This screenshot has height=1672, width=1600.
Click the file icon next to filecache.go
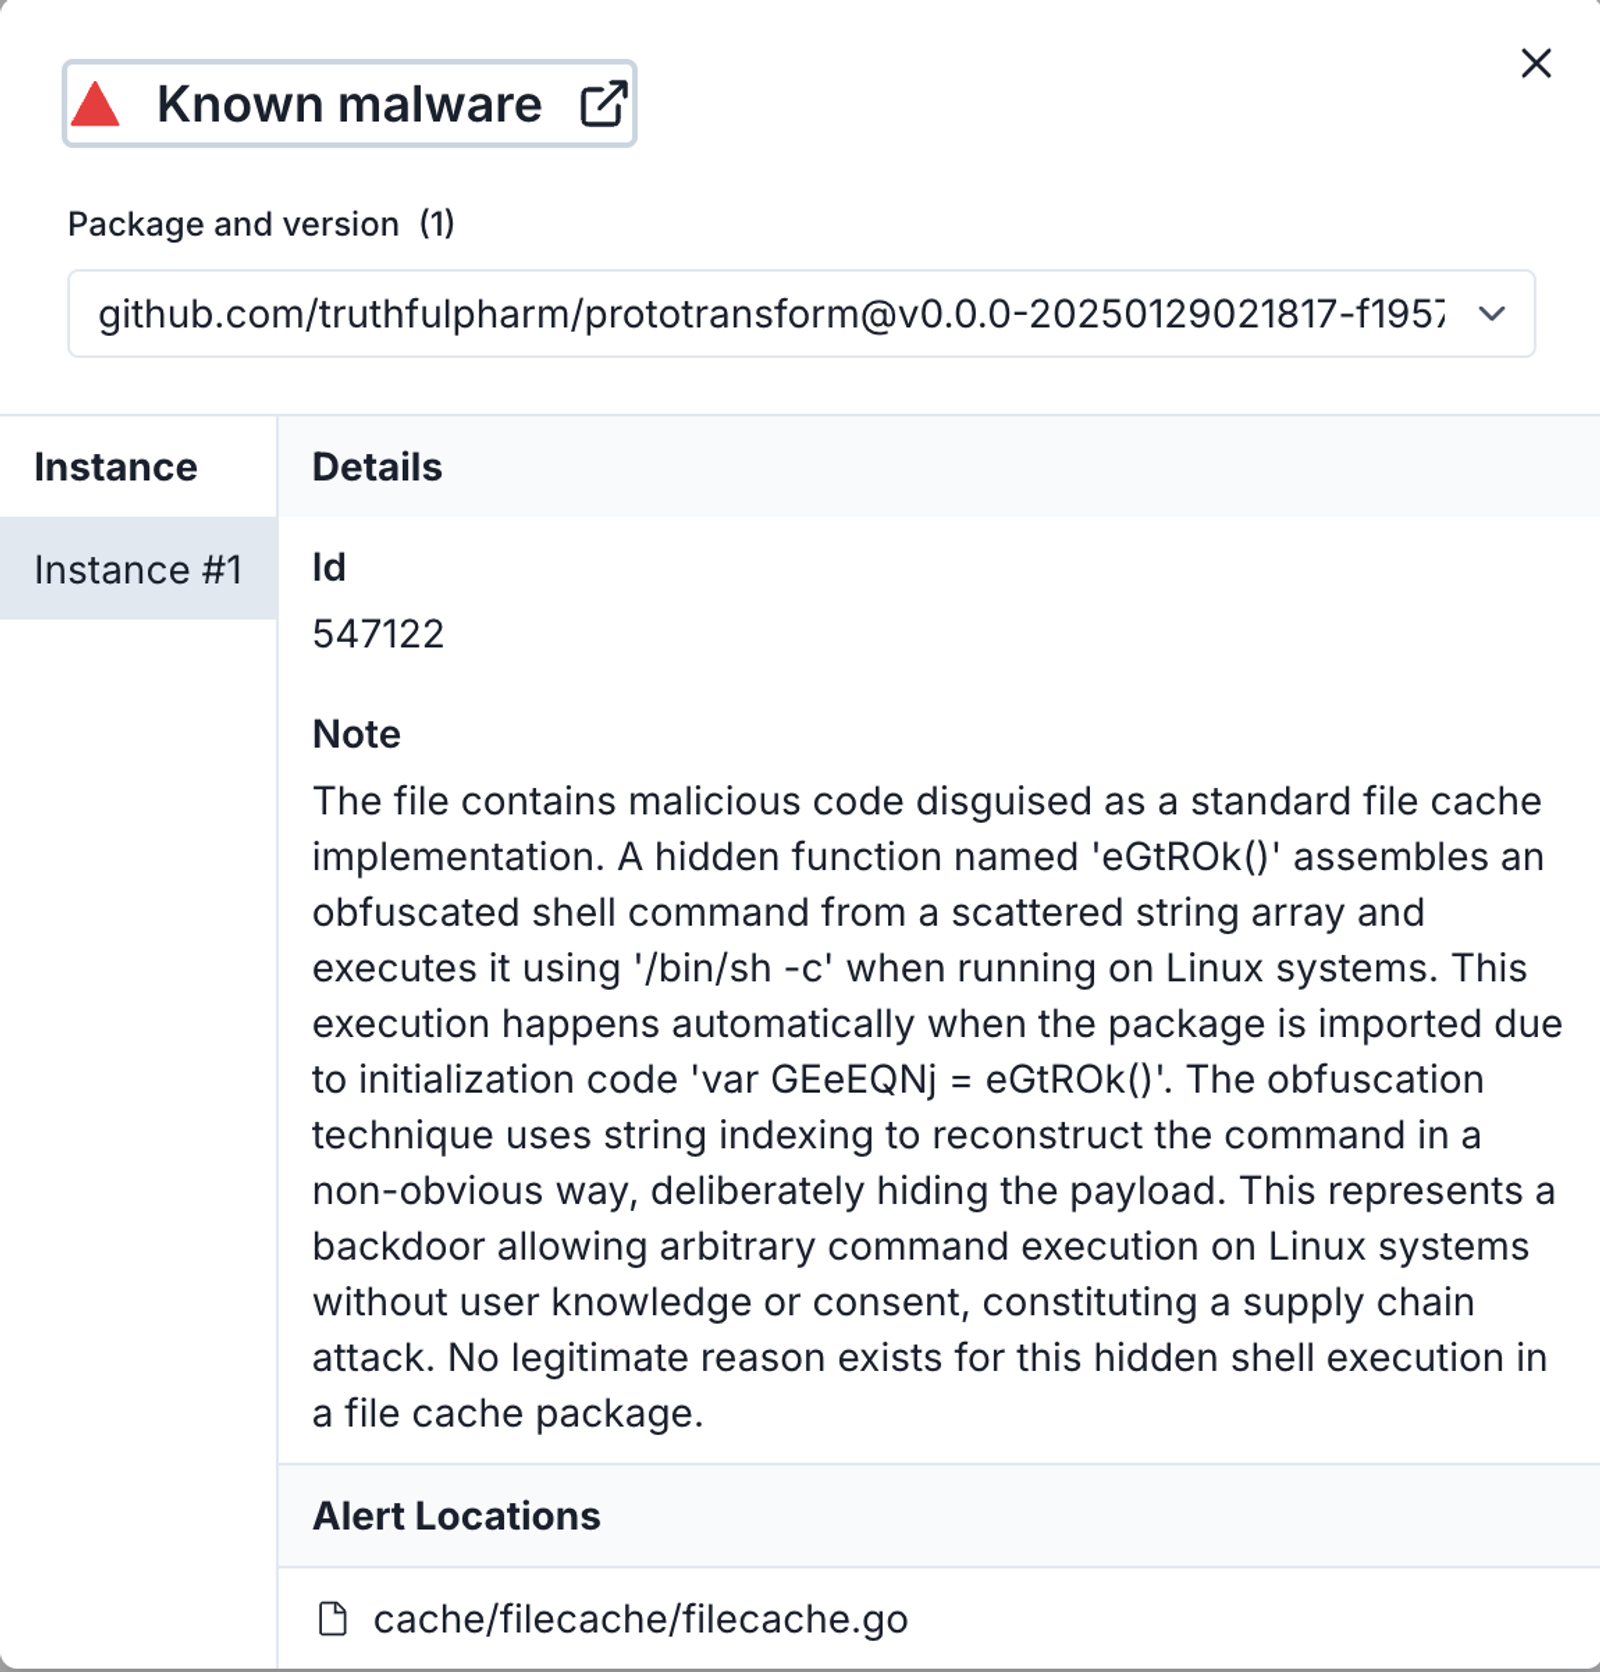click(x=332, y=1618)
